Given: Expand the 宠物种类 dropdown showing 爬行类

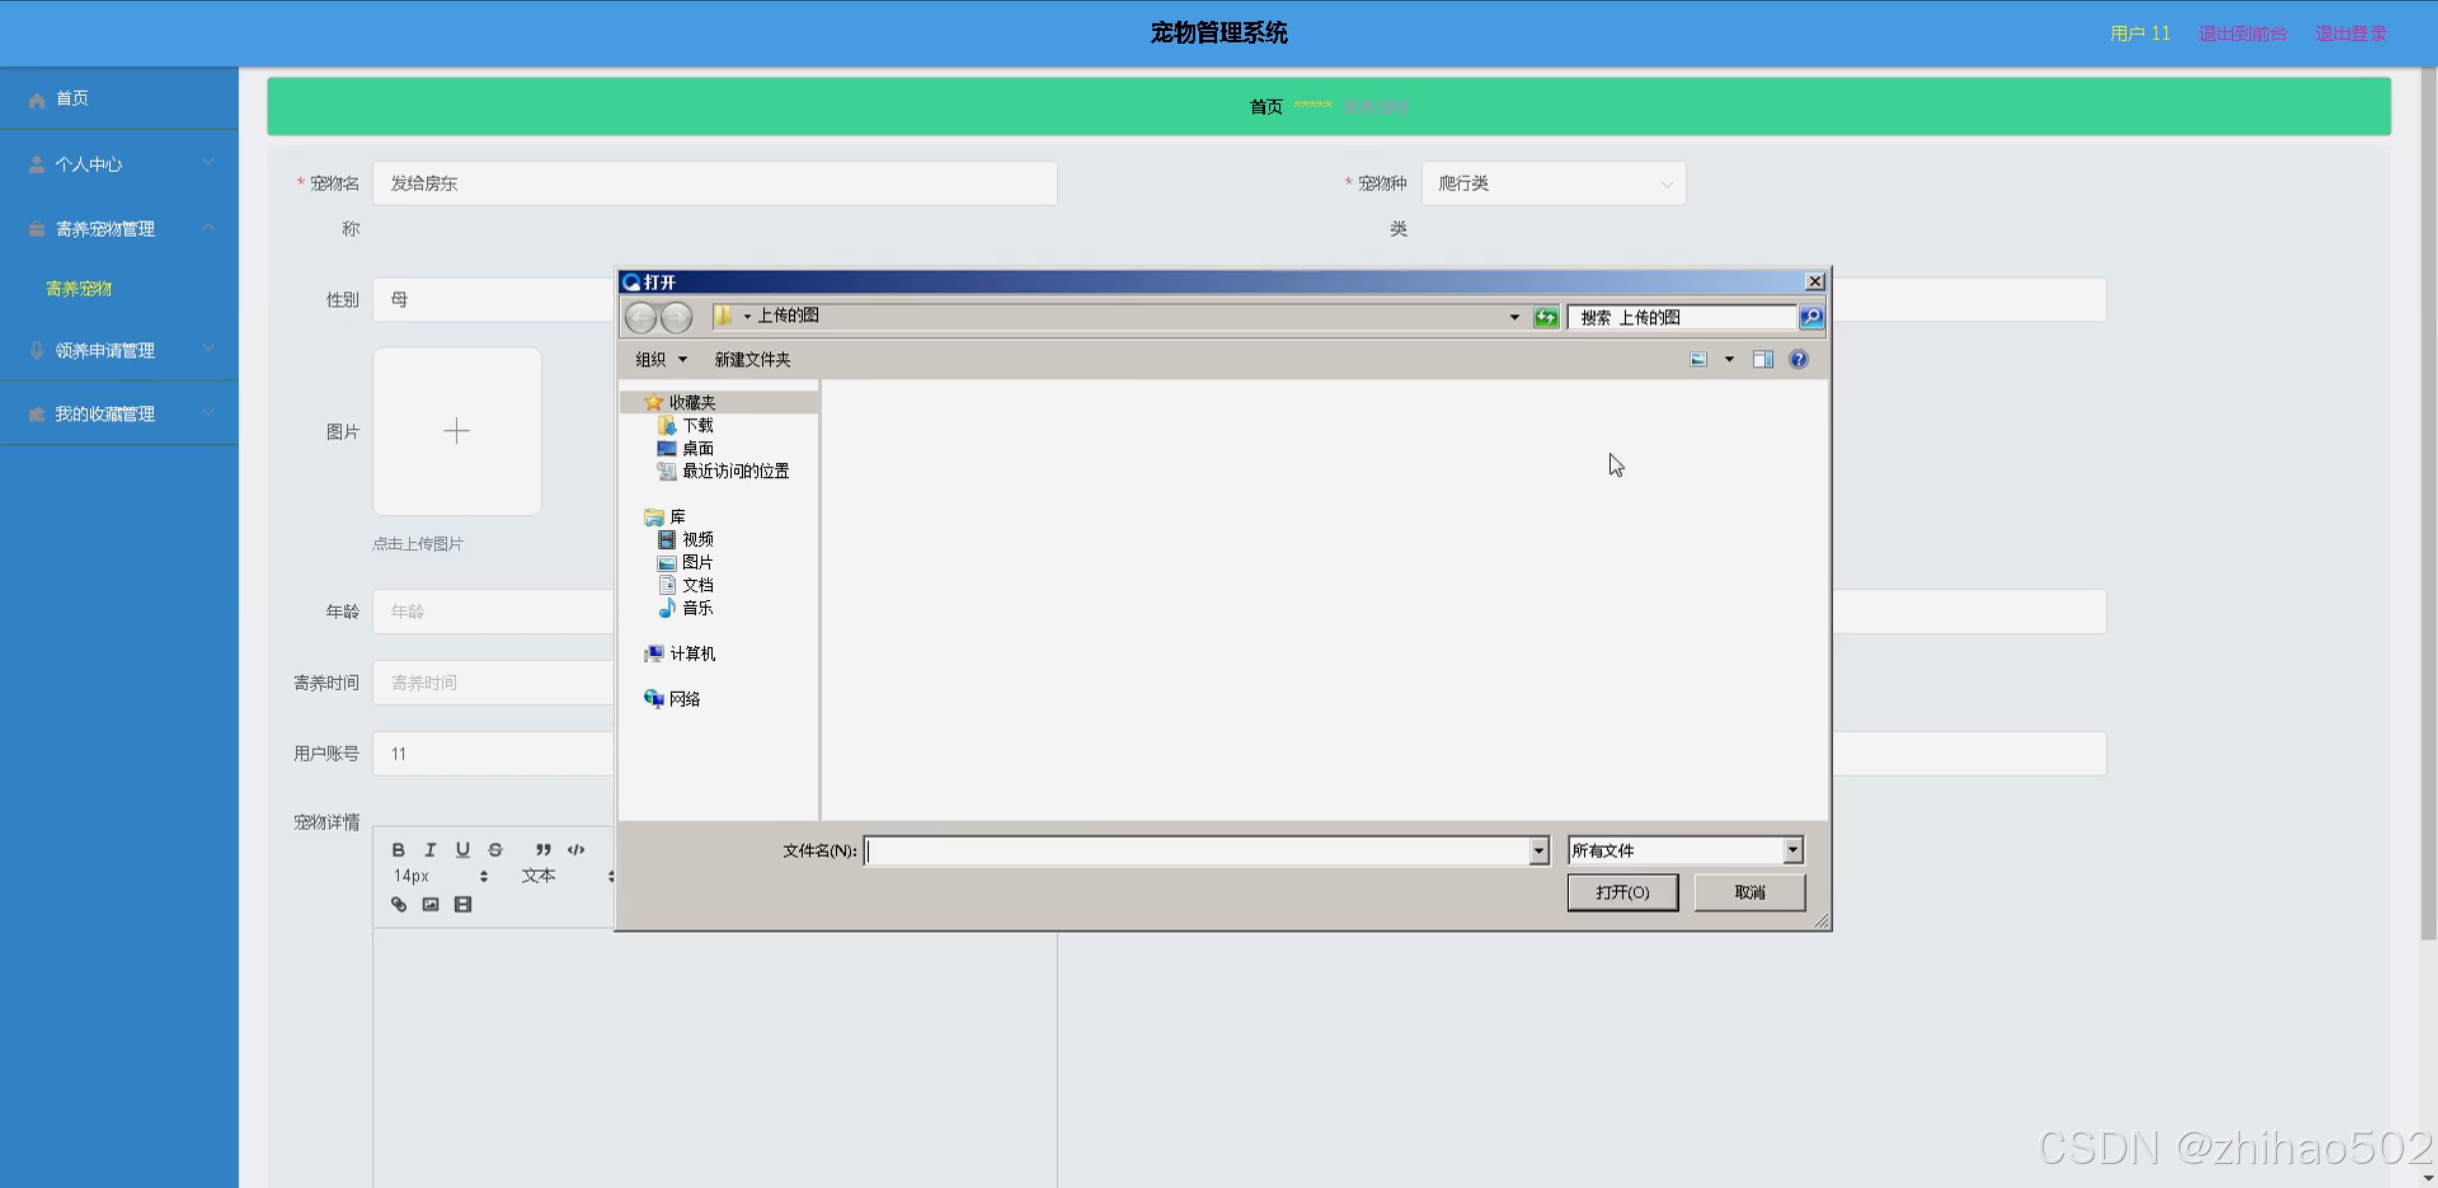Looking at the screenshot, I should [x=1553, y=183].
